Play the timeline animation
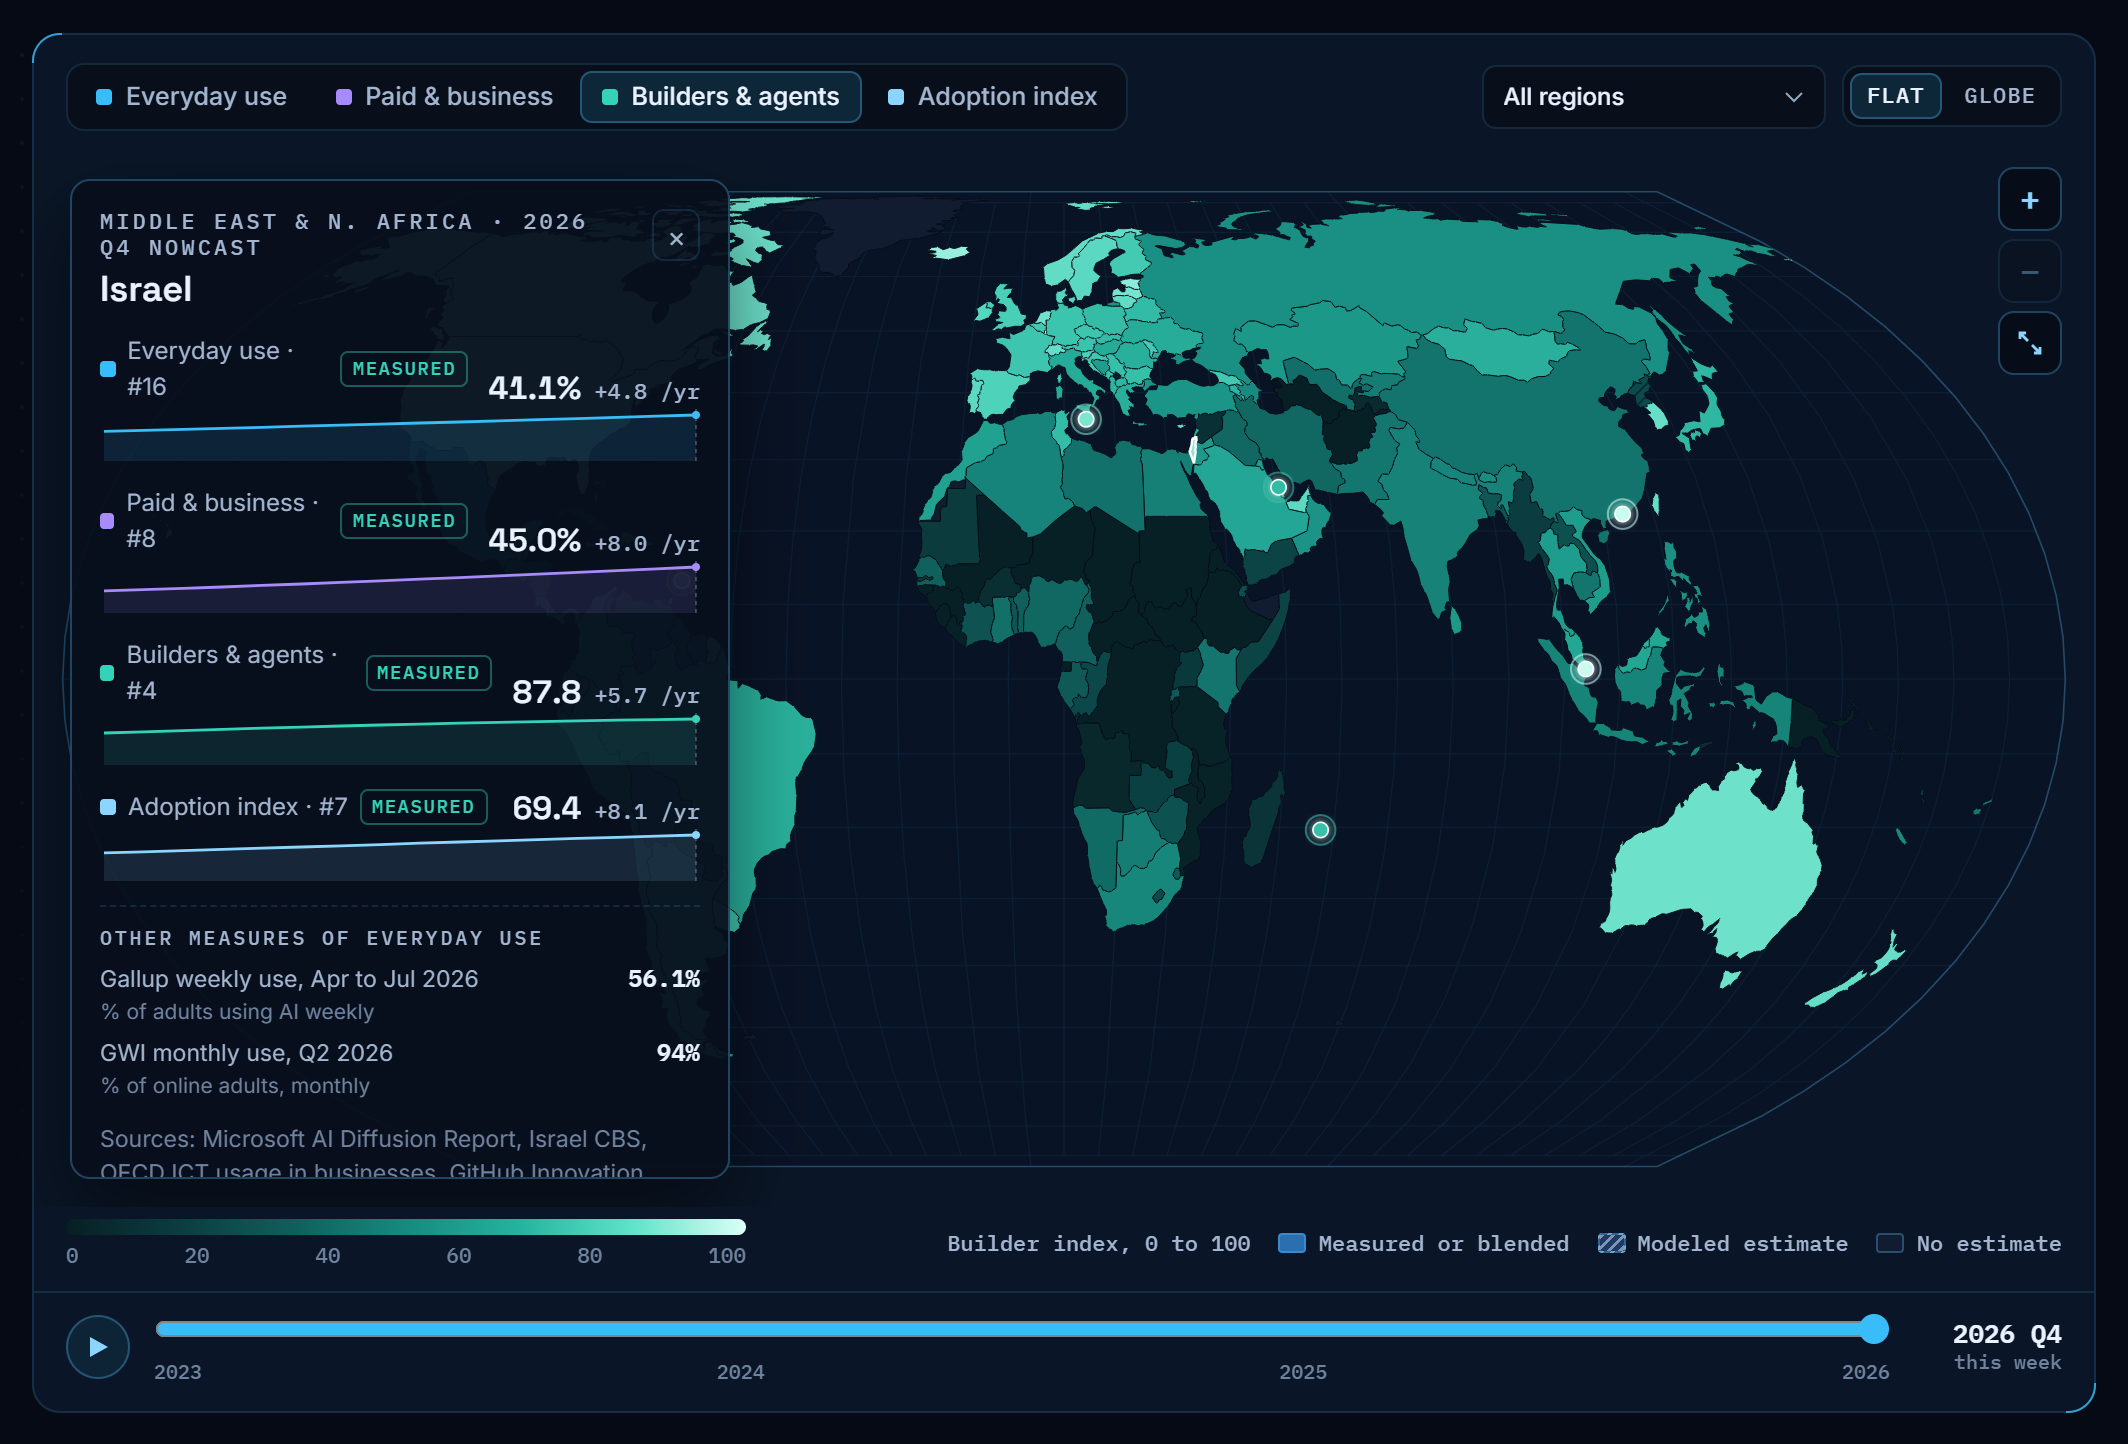Image resolution: width=2128 pixels, height=1444 pixels. tap(97, 1347)
